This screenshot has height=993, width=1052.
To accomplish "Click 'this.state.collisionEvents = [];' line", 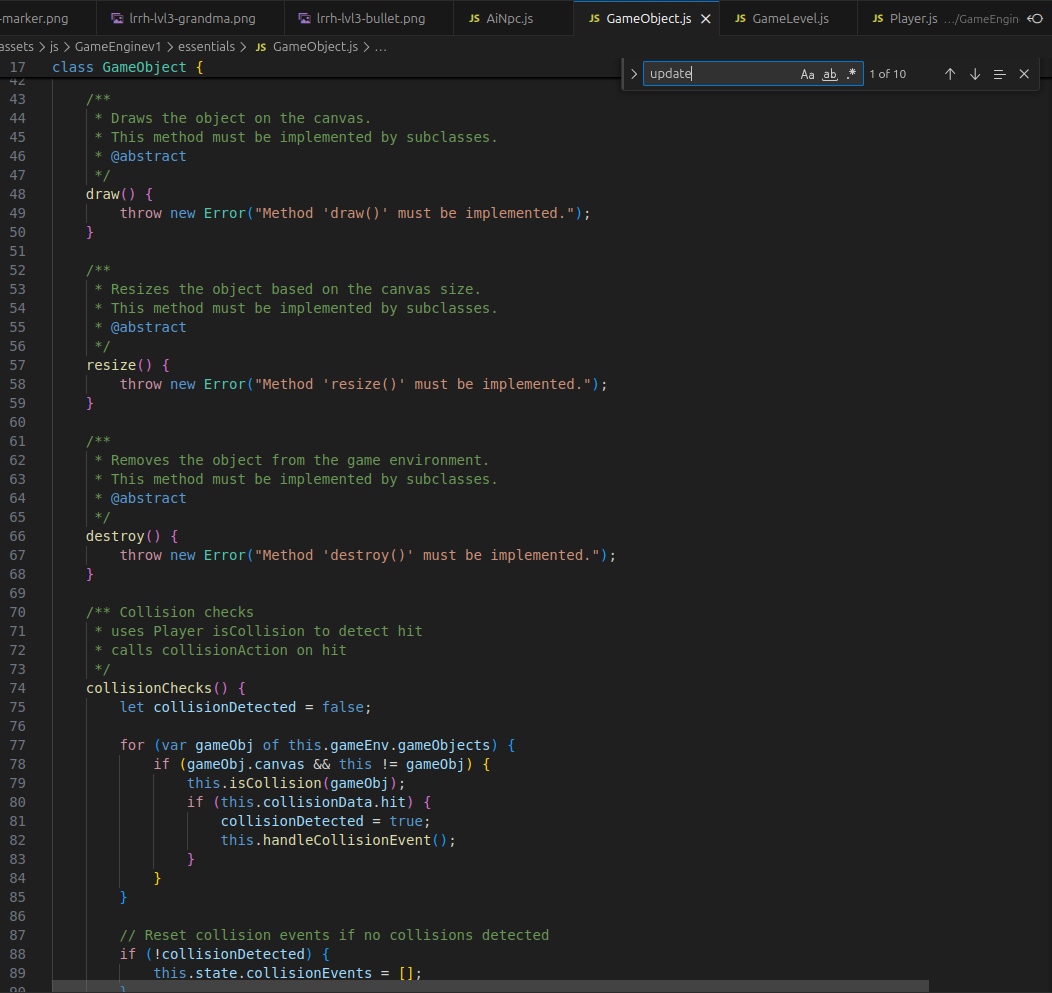I will tap(287, 973).
